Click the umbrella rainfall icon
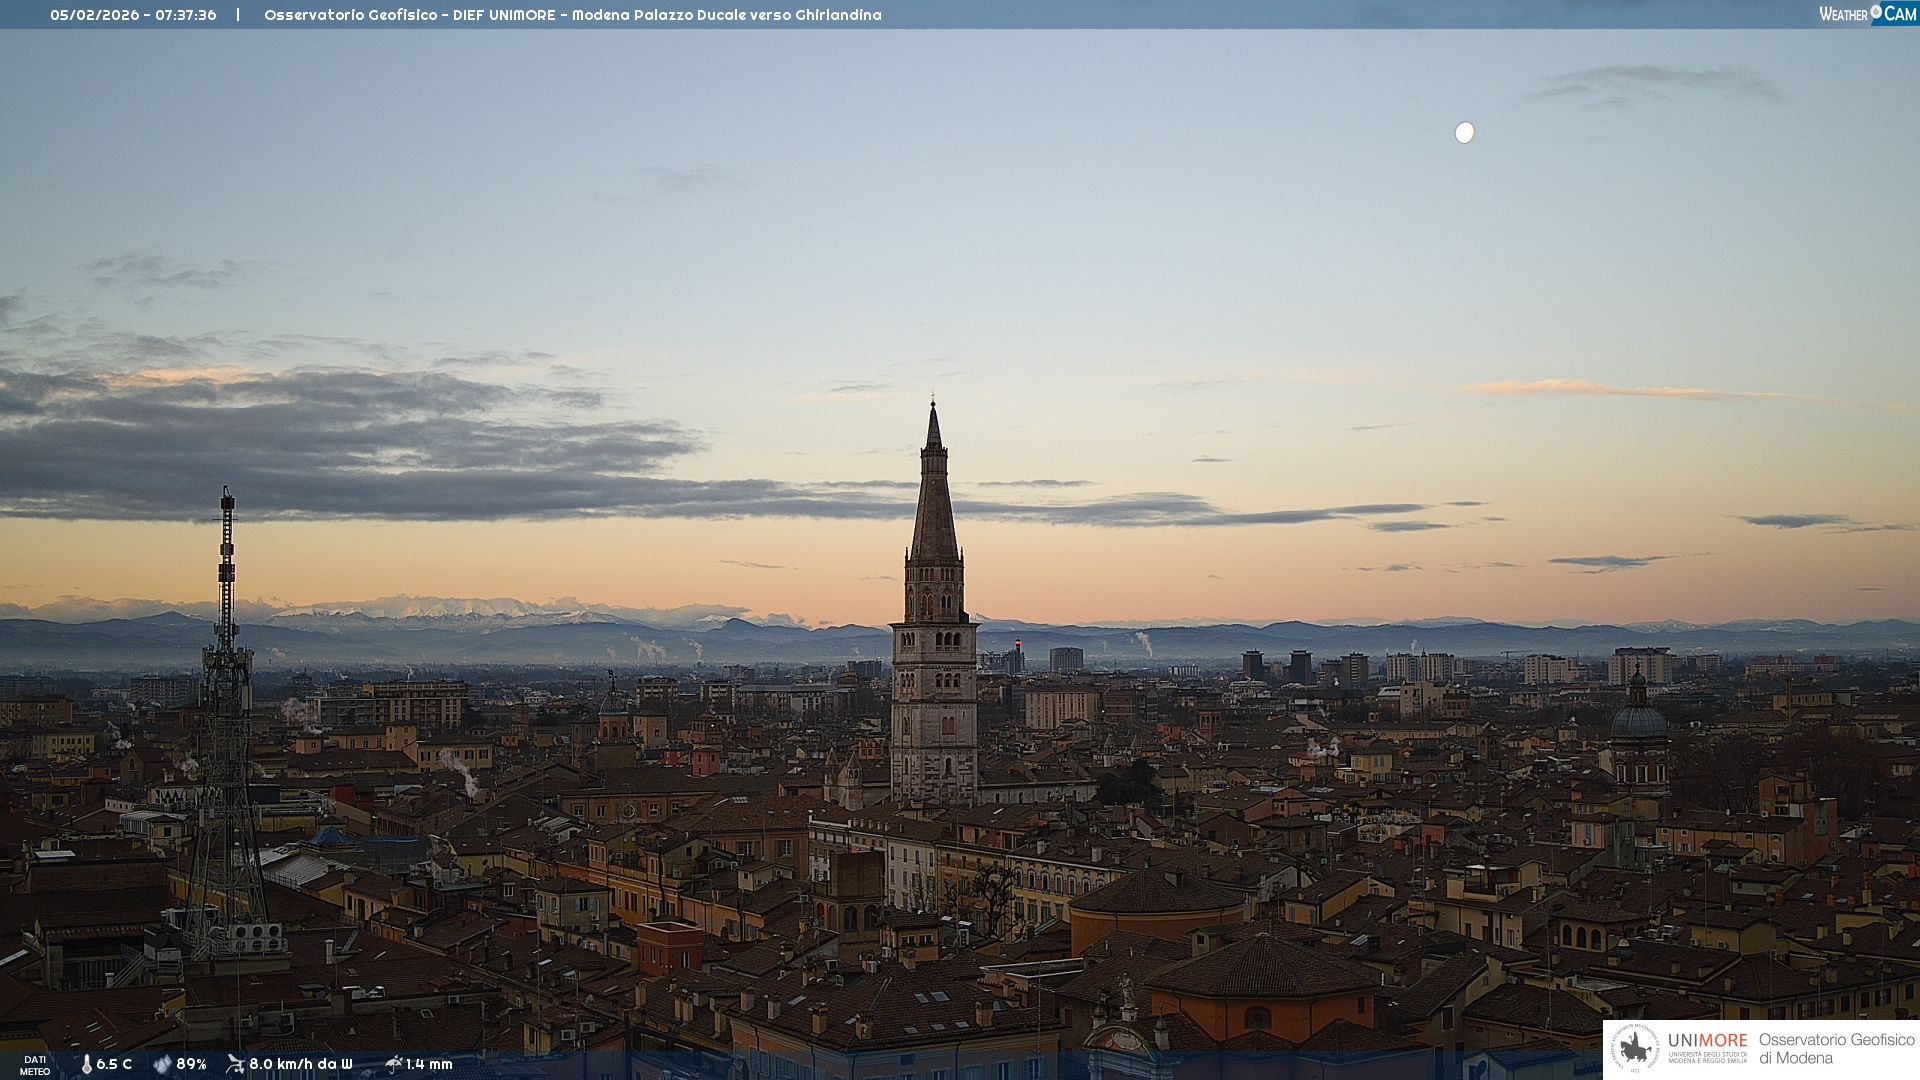The image size is (1920, 1080). click(393, 1064)
